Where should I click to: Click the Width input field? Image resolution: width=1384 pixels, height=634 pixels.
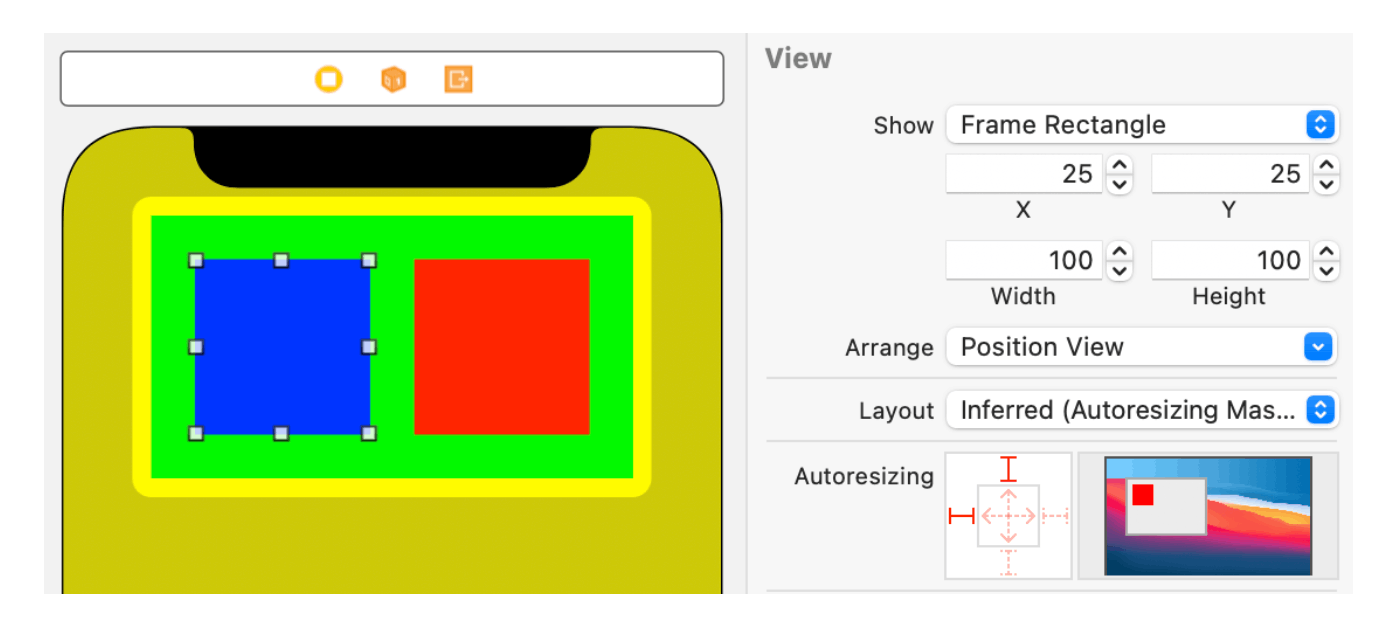(x=1024, y=259)
